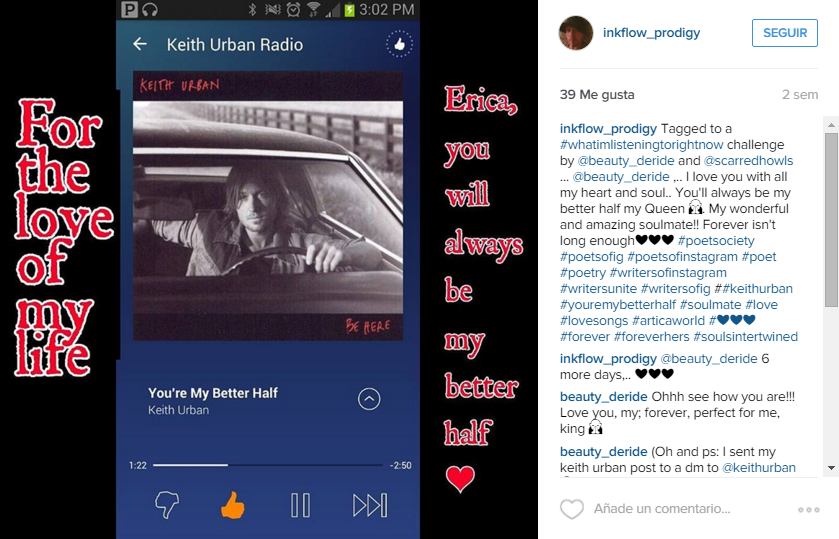Screen dimensions: 839x539
Task: Click the SEGUIR follow button
Action: (x=784, y=33)
